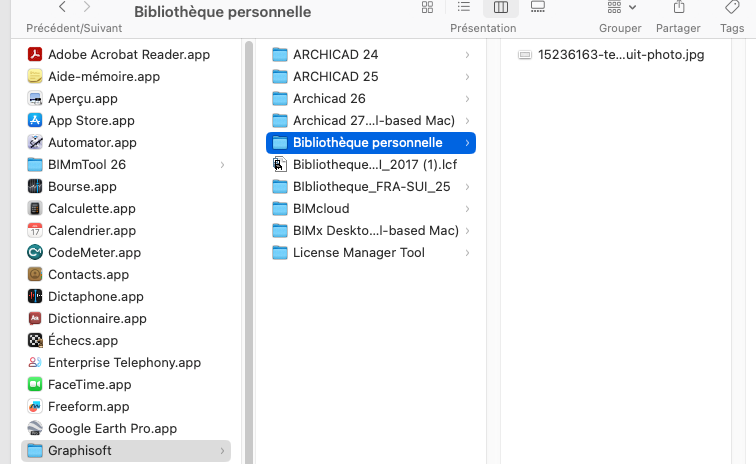Select Enterprise Telephony.app icon
756x464 pixels.
pos(35,362)
